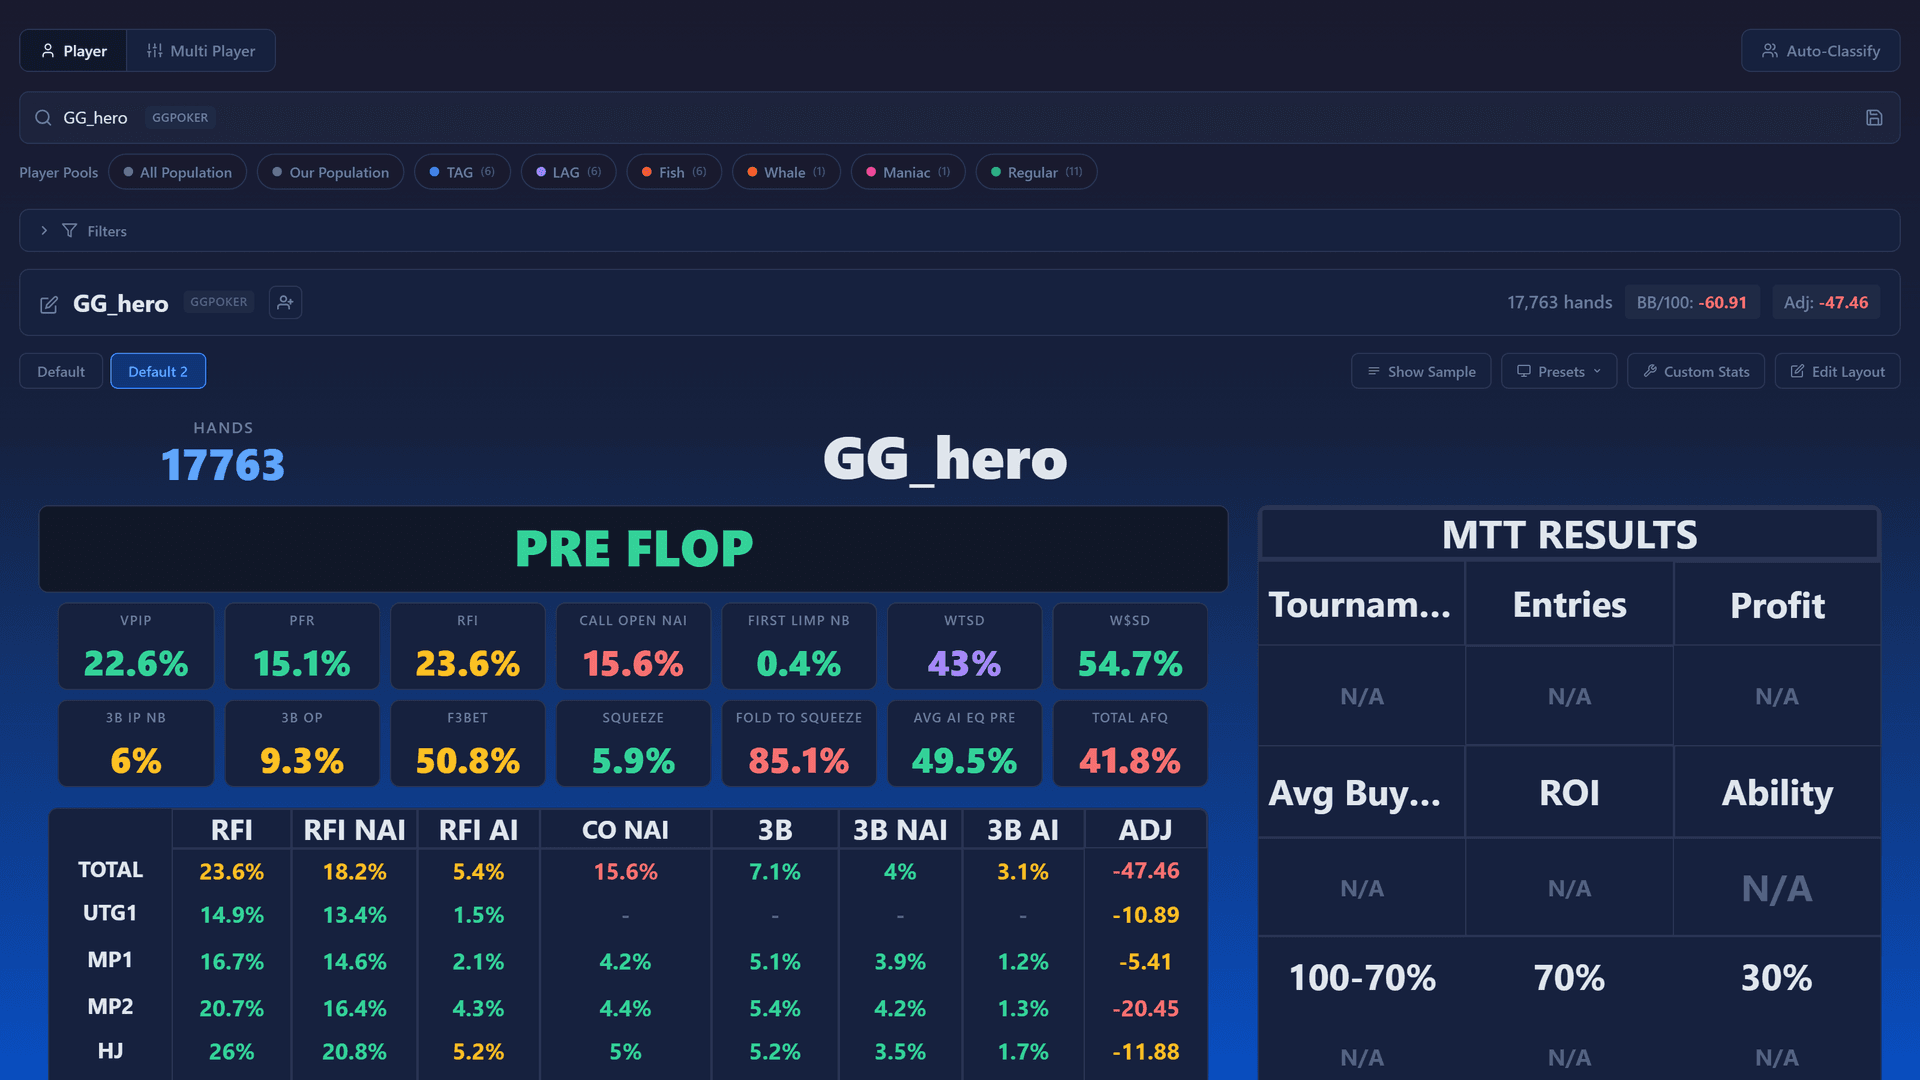
Task: Toggle the TAG player pool chip
Action: 462,172
